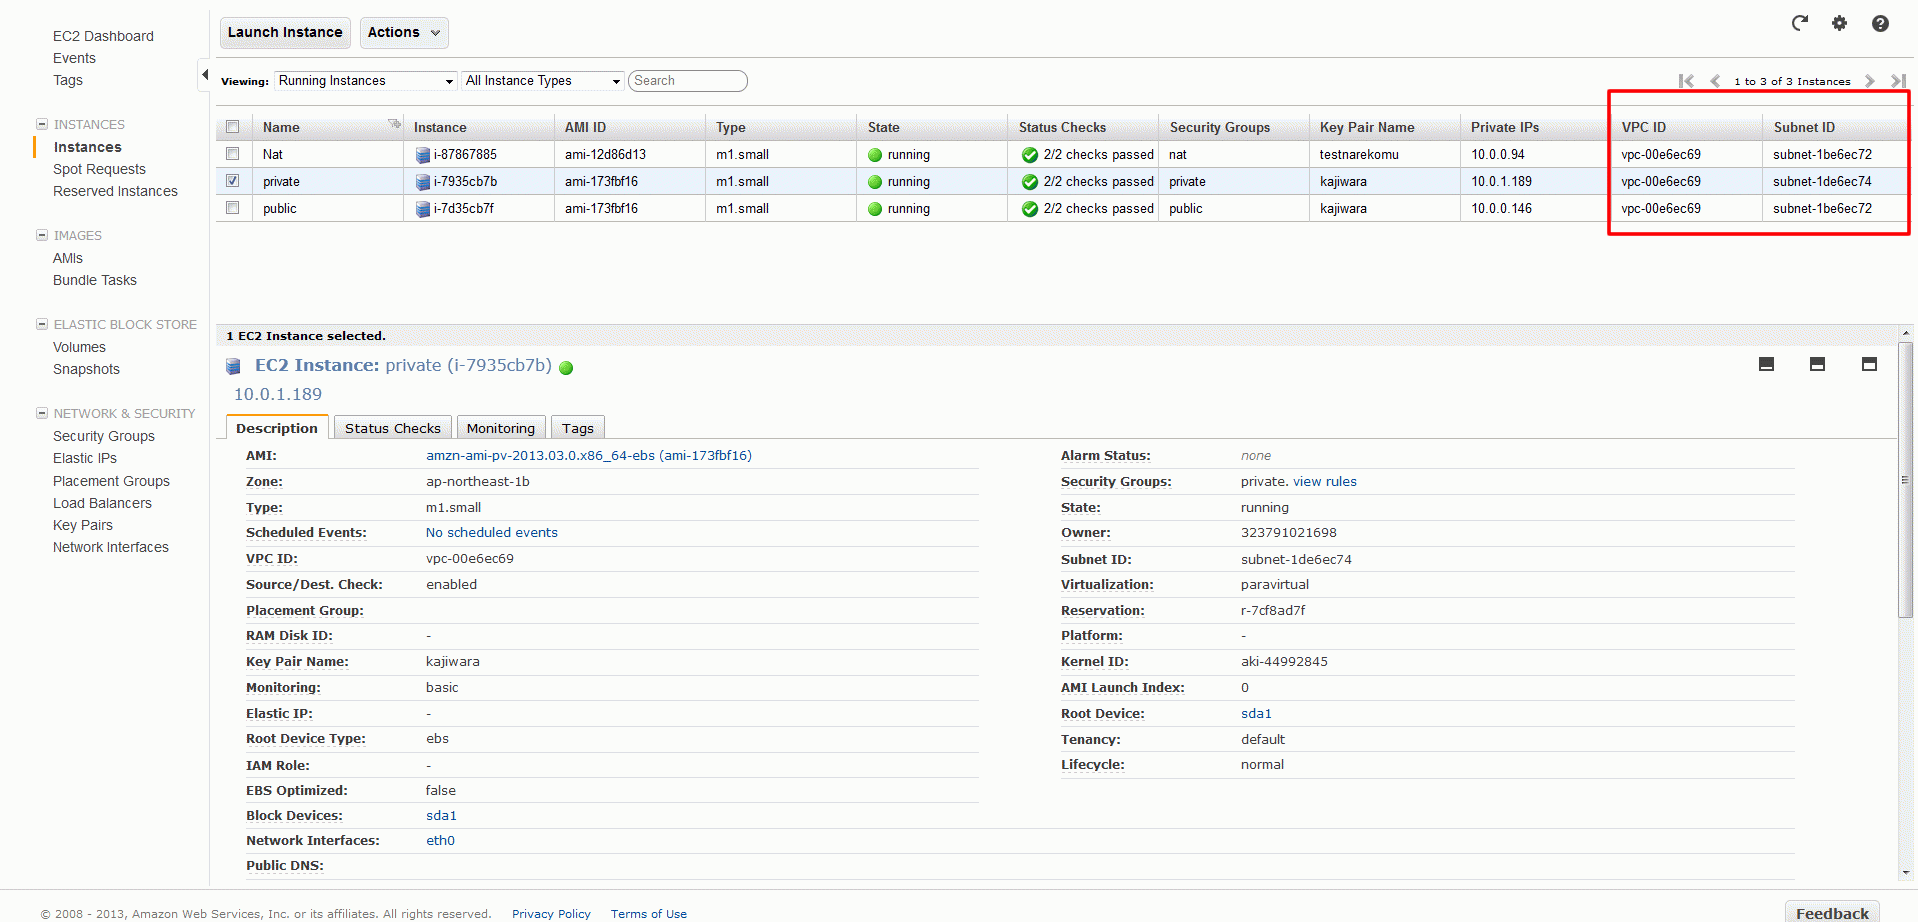Click No scheduled events link
Viewport: 1918px width, 922px height.
pyautogui.click(x=492, y=533)
